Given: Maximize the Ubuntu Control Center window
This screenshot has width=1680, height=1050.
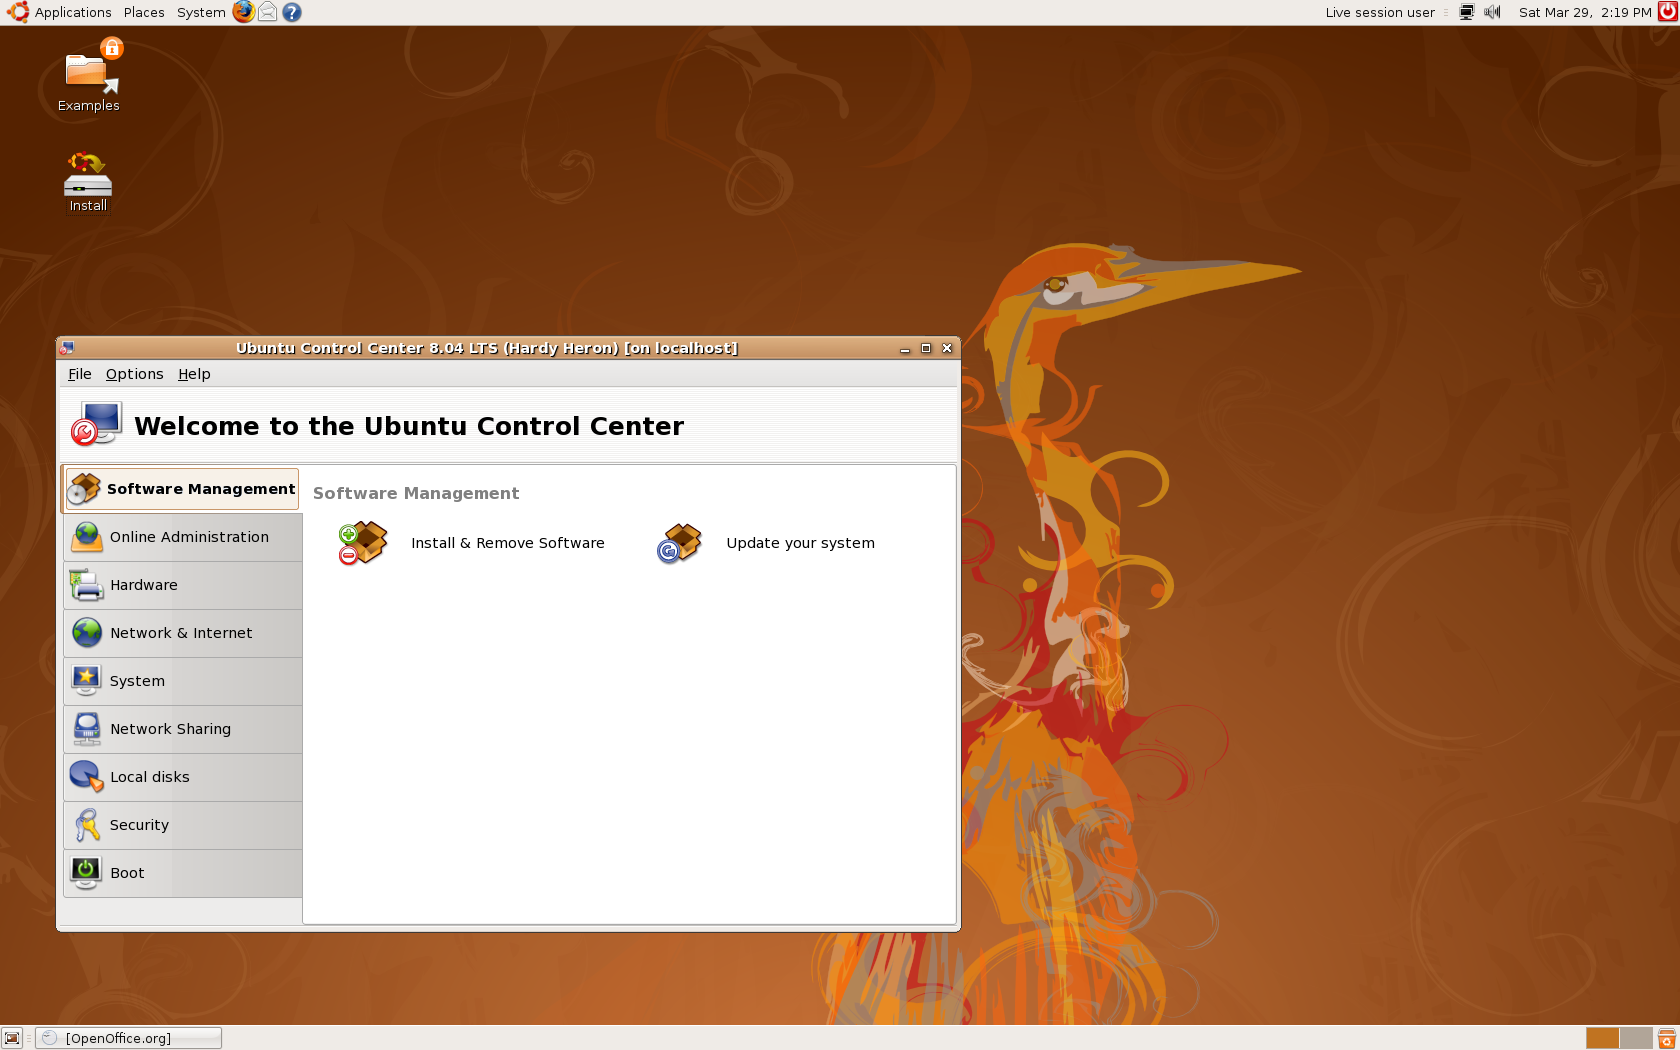Looking at the screenshot, I should (x=926, y=348).
